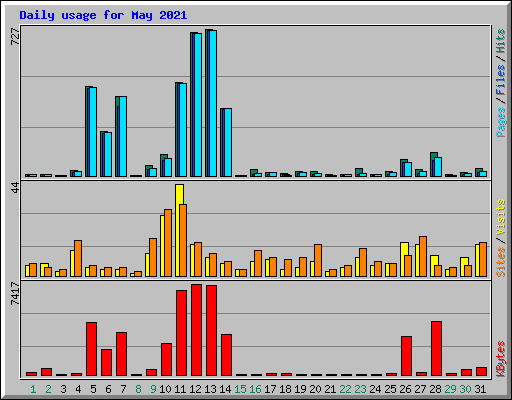512x400 pixels.
Task: Click the Hits legend label
Action: [501, 41]
